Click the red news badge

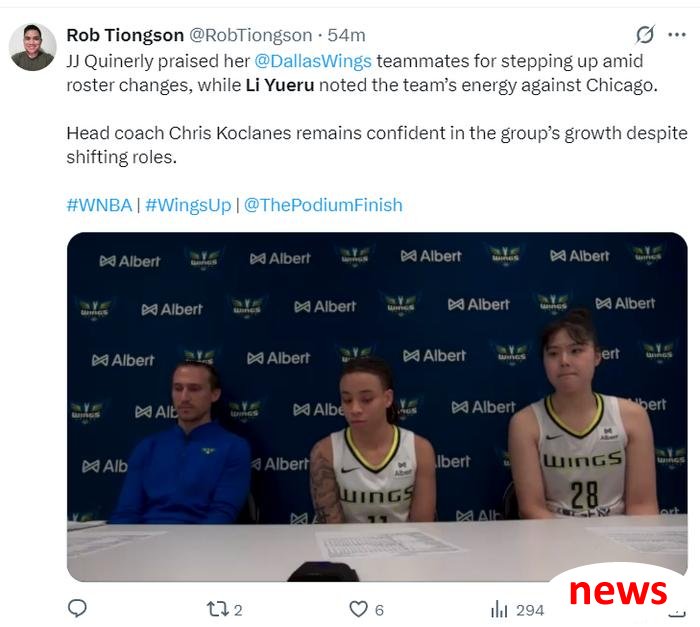618,590
